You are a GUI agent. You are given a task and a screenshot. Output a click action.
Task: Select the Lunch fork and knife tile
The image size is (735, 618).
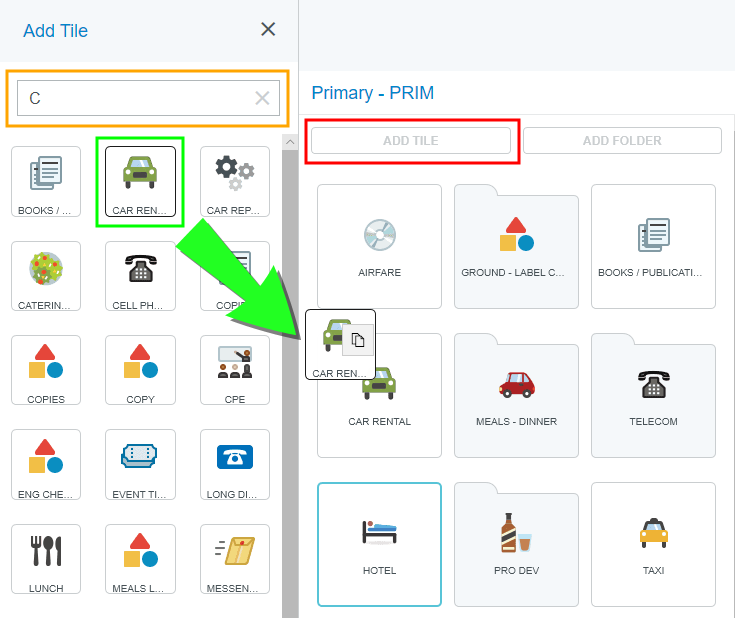(46, 558)
